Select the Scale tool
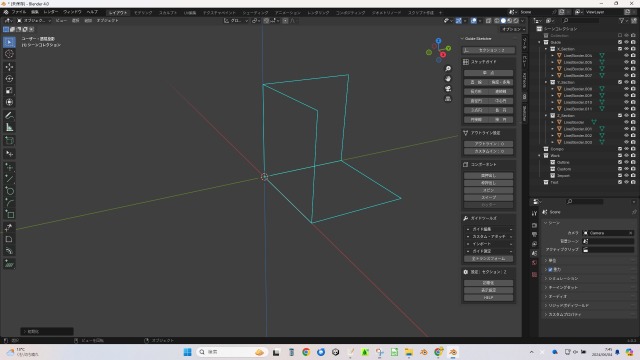This screenshot has width=640, height=360. [9, 91]
